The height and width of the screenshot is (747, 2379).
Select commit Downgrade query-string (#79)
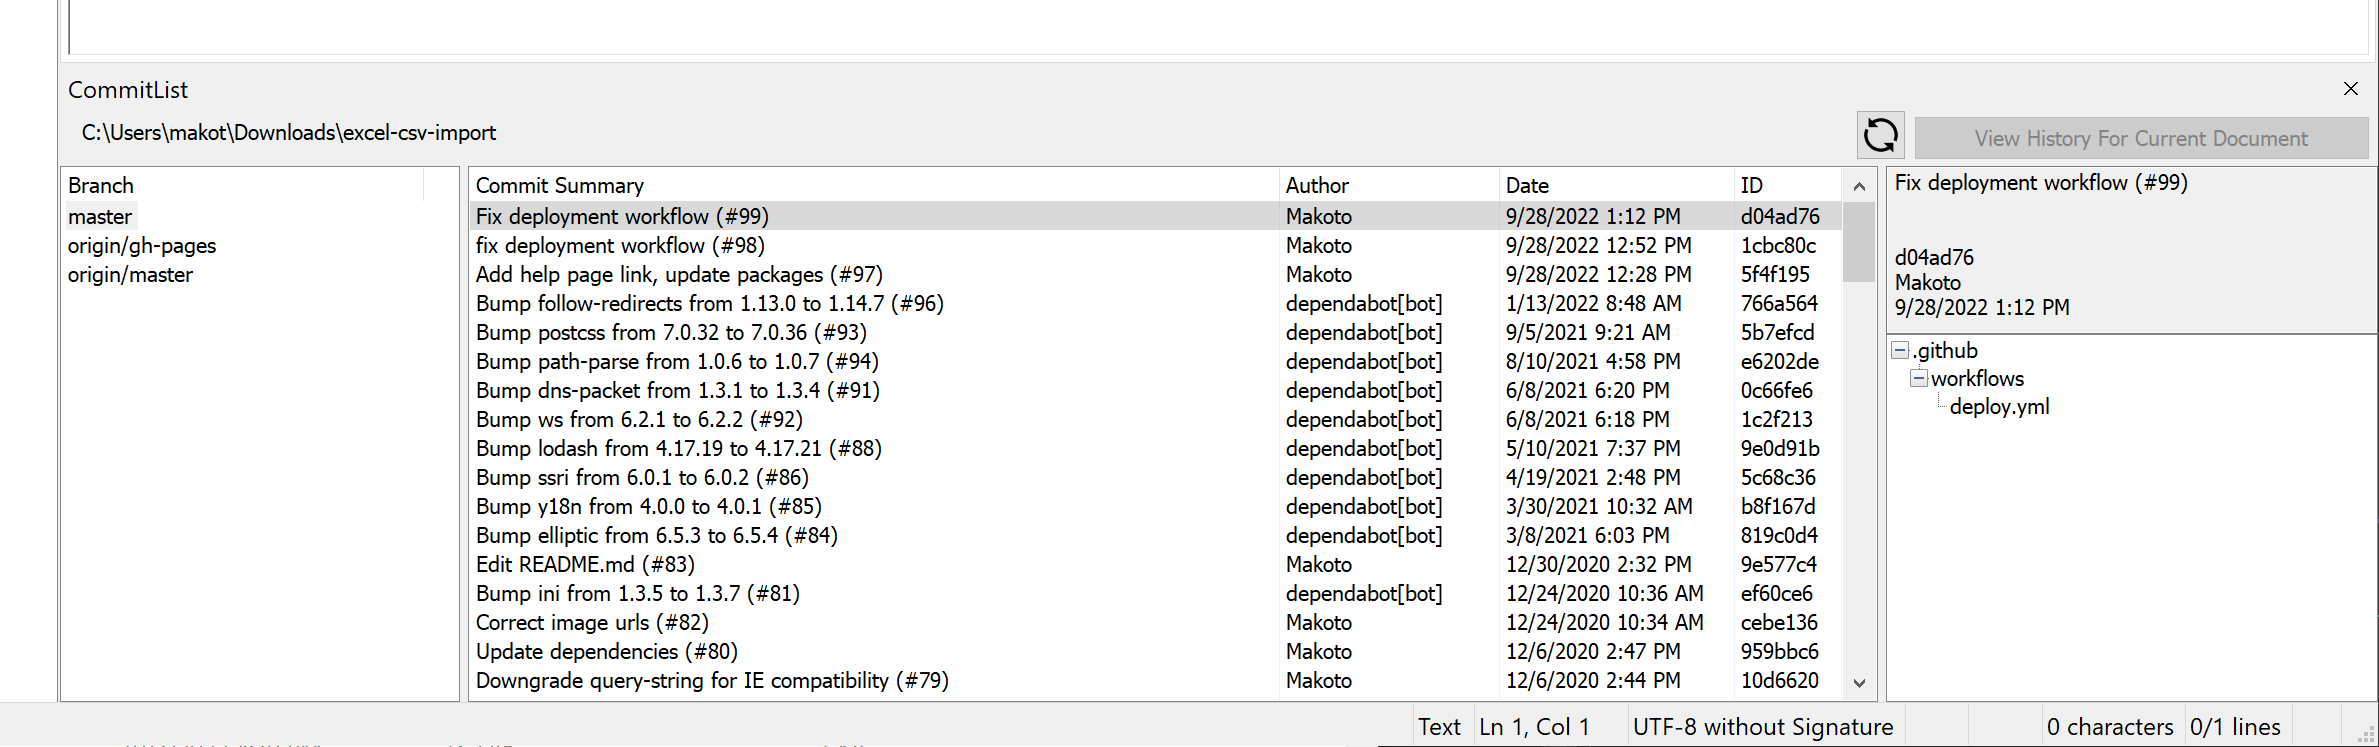[x=1155, y=680]
